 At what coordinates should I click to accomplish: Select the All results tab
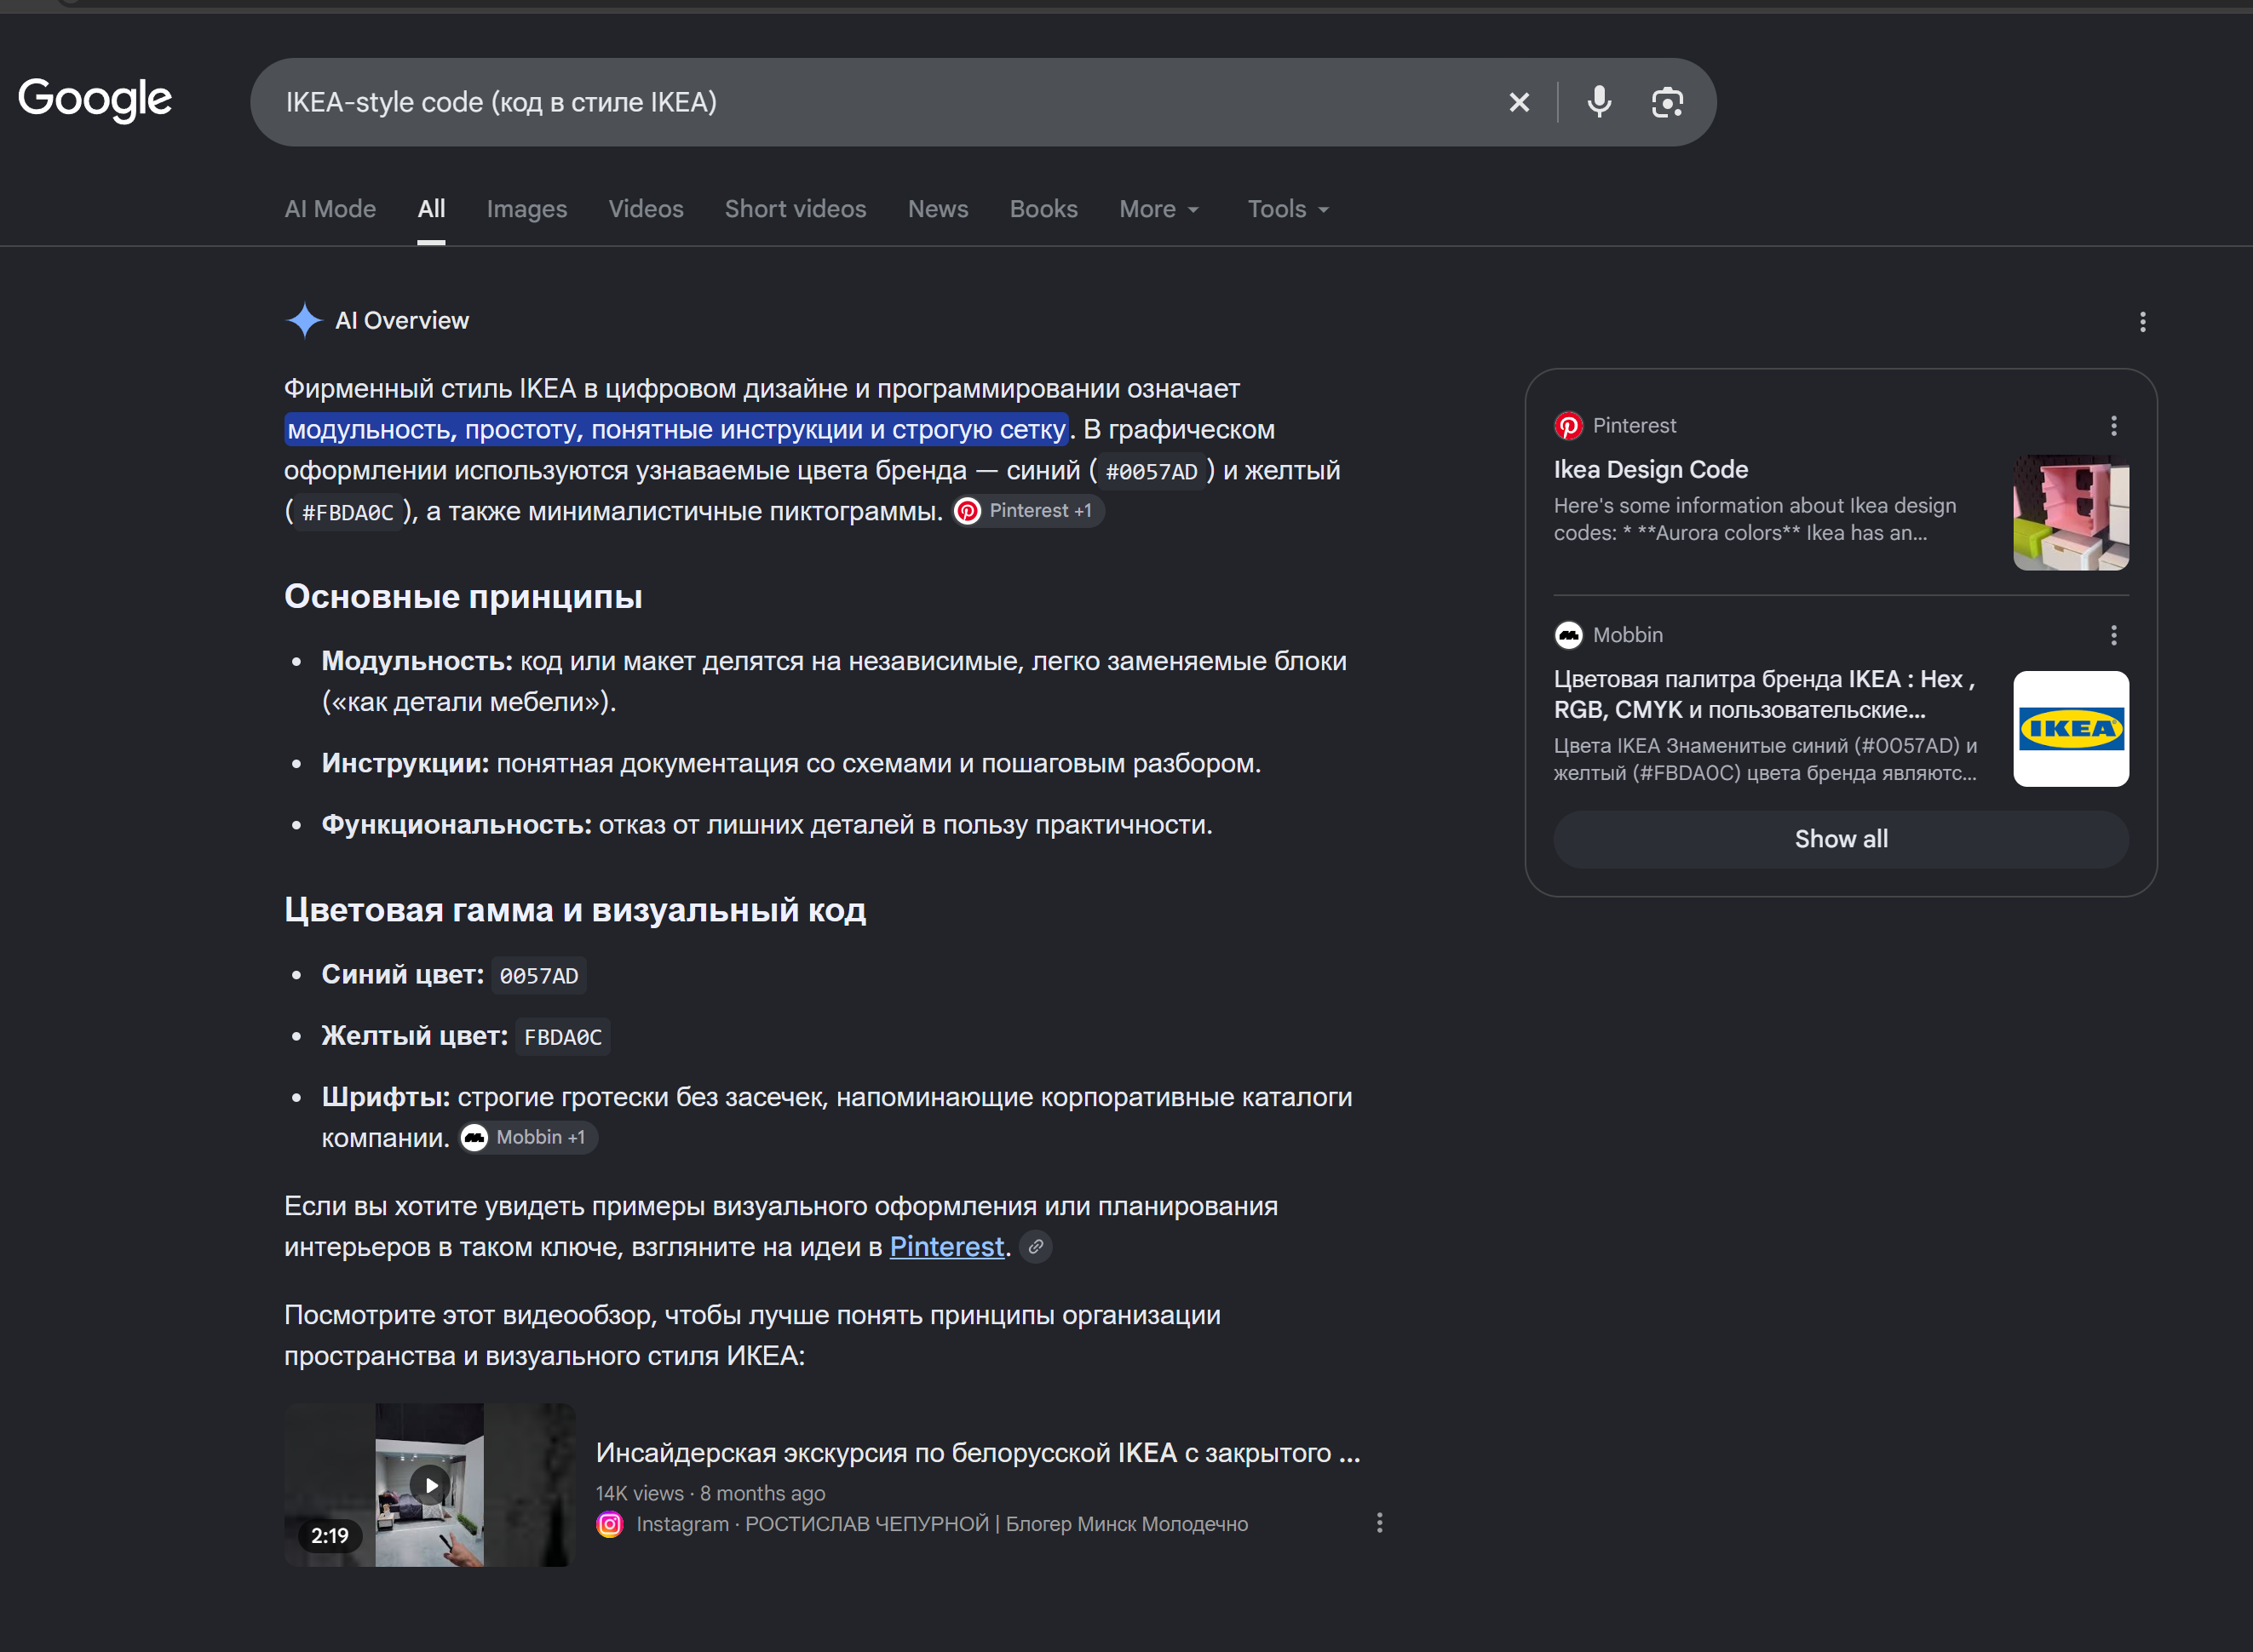[431, 209]
